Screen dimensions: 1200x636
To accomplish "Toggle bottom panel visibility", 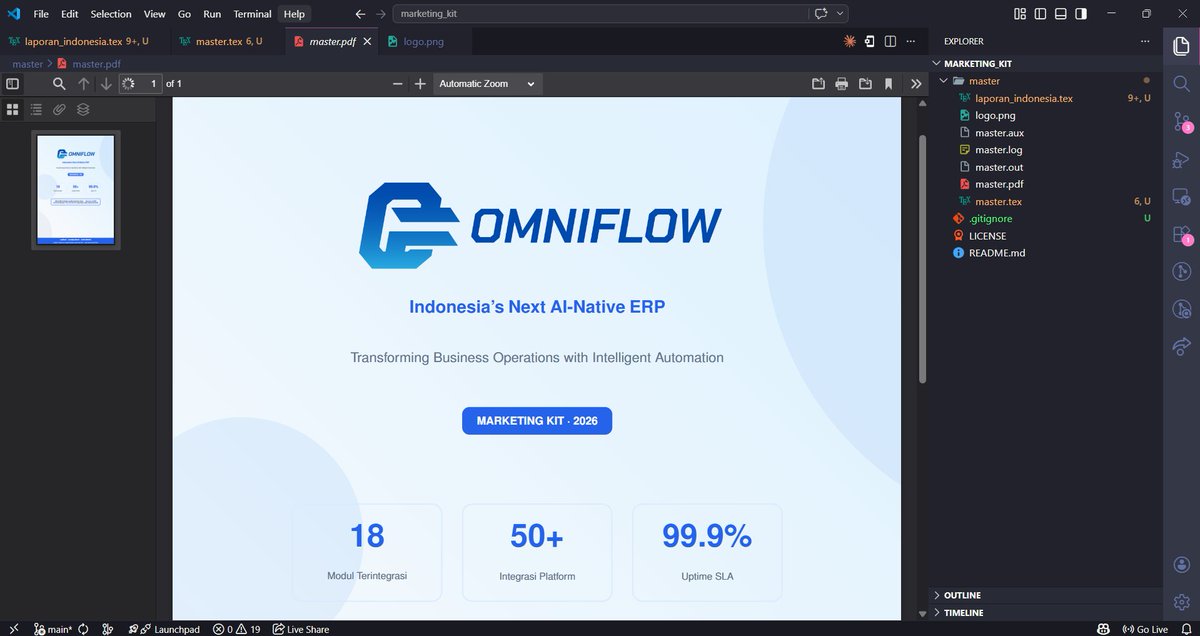I will pyautogui.click(x=1061, y=14).
